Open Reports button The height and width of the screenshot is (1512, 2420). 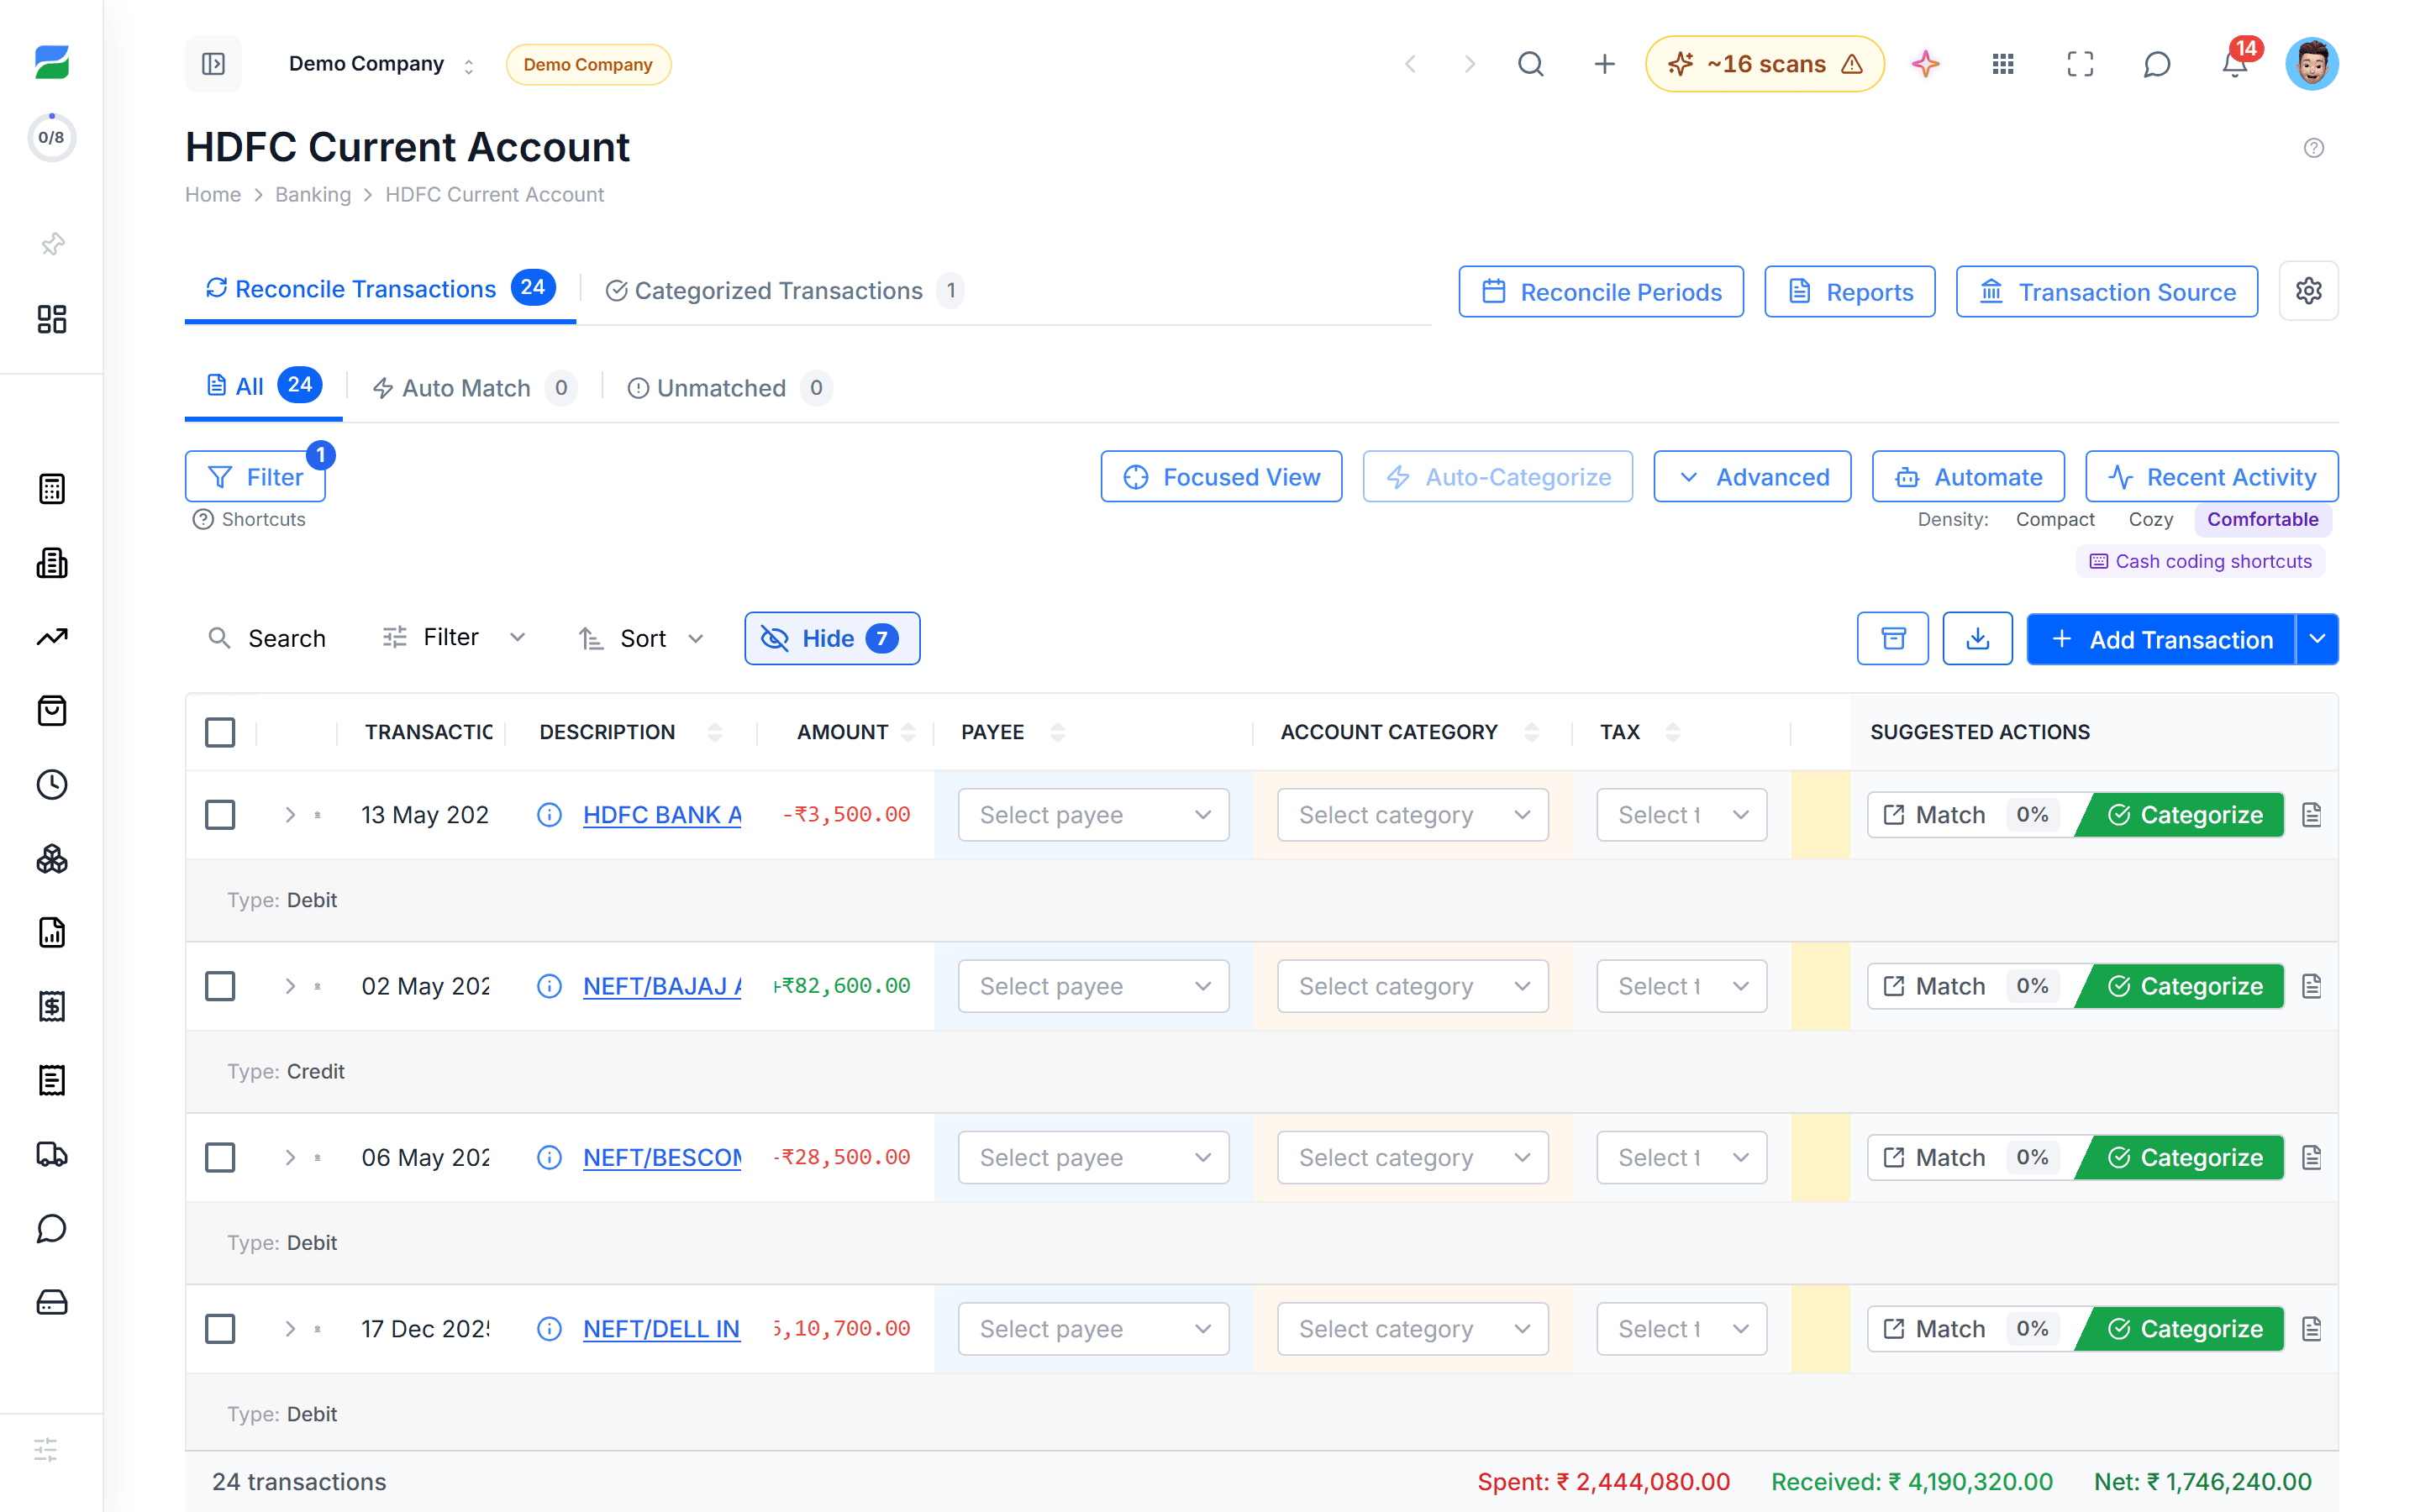point(1850,292)
